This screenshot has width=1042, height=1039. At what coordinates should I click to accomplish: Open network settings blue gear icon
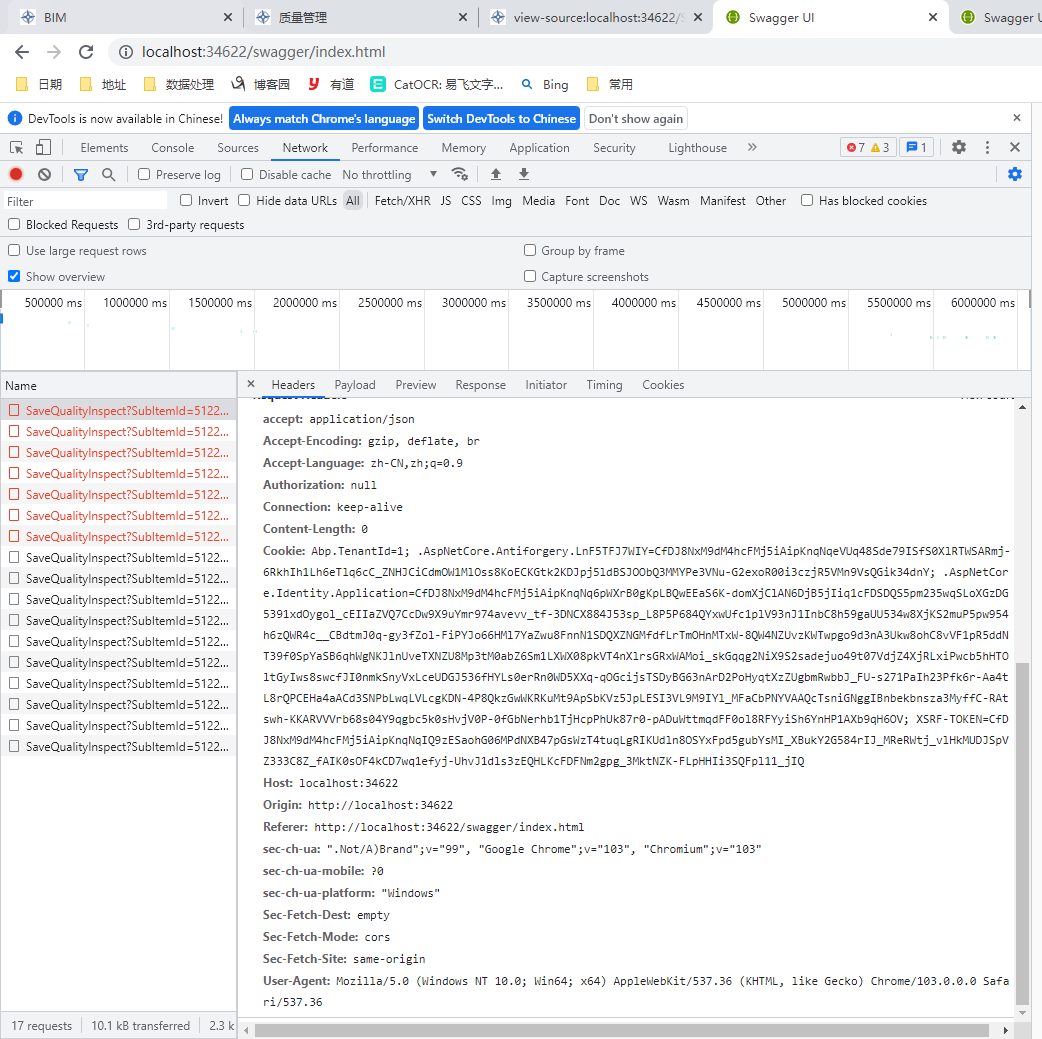point(1015,174)
